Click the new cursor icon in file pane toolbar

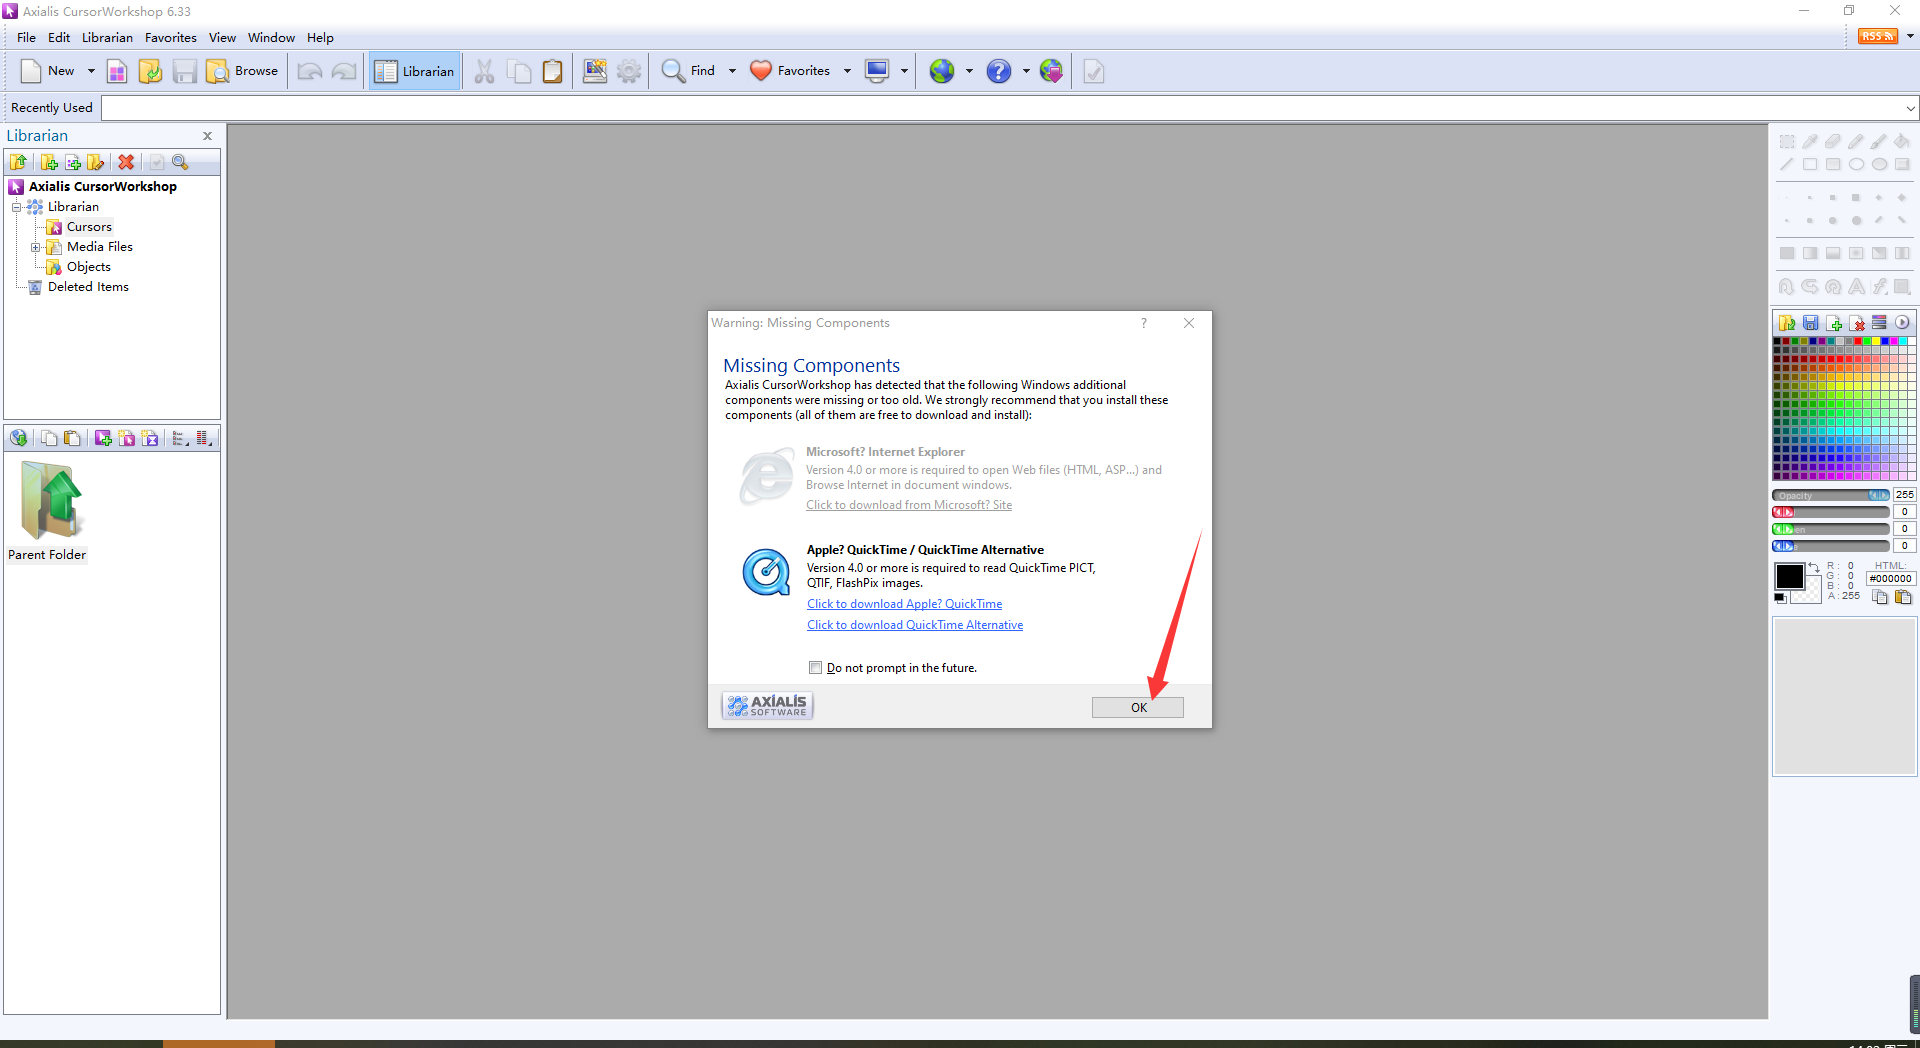tap(103, 438)
